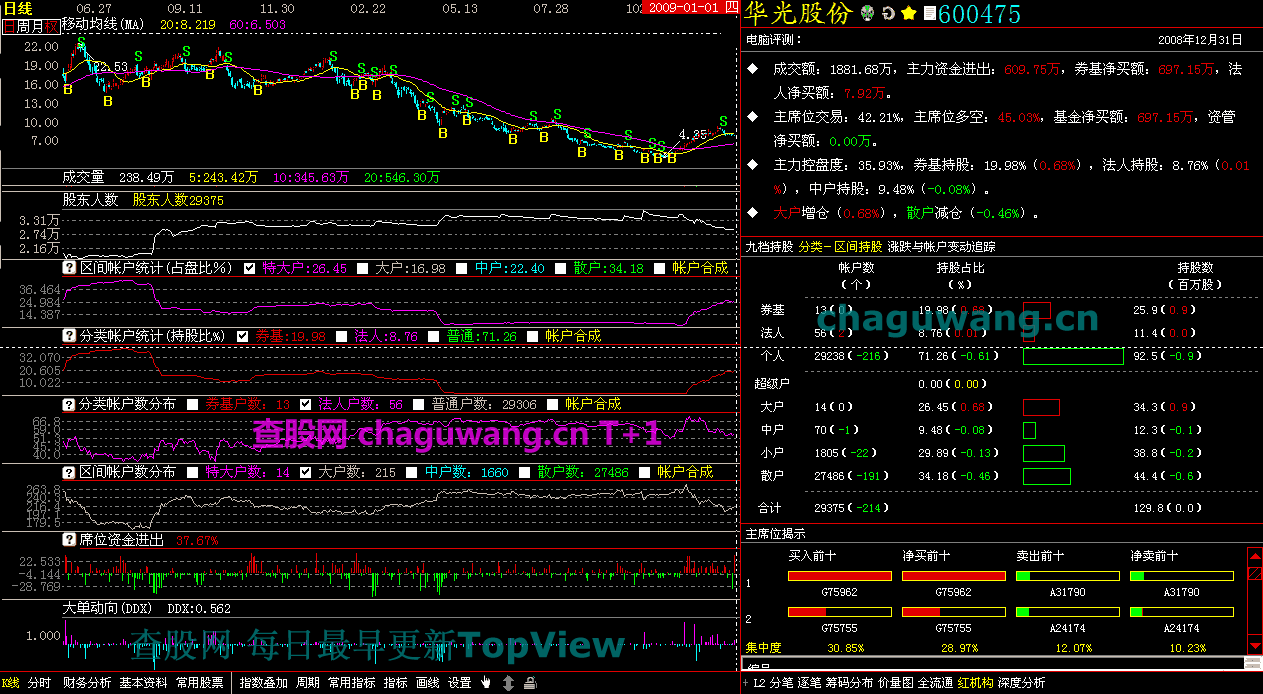Expand the plus sign before L2 tab
This screenshot has height=694, width=1263.
[745, 683]
